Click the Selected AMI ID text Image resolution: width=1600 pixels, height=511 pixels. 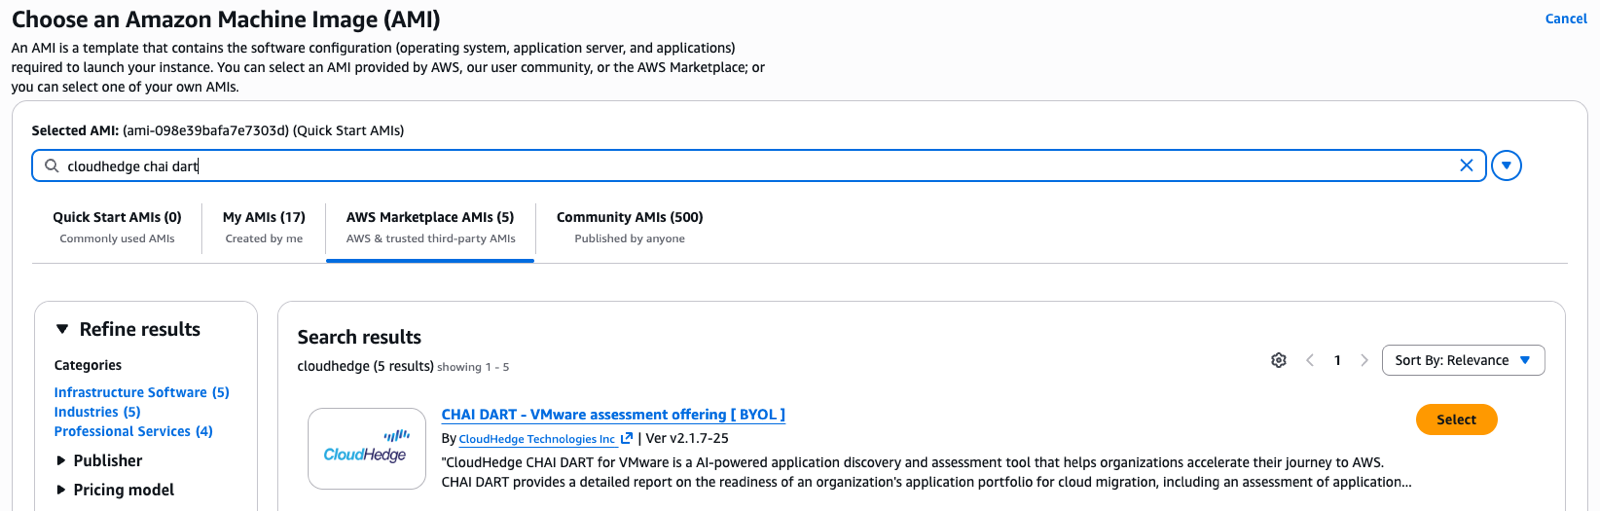[206, 131]
